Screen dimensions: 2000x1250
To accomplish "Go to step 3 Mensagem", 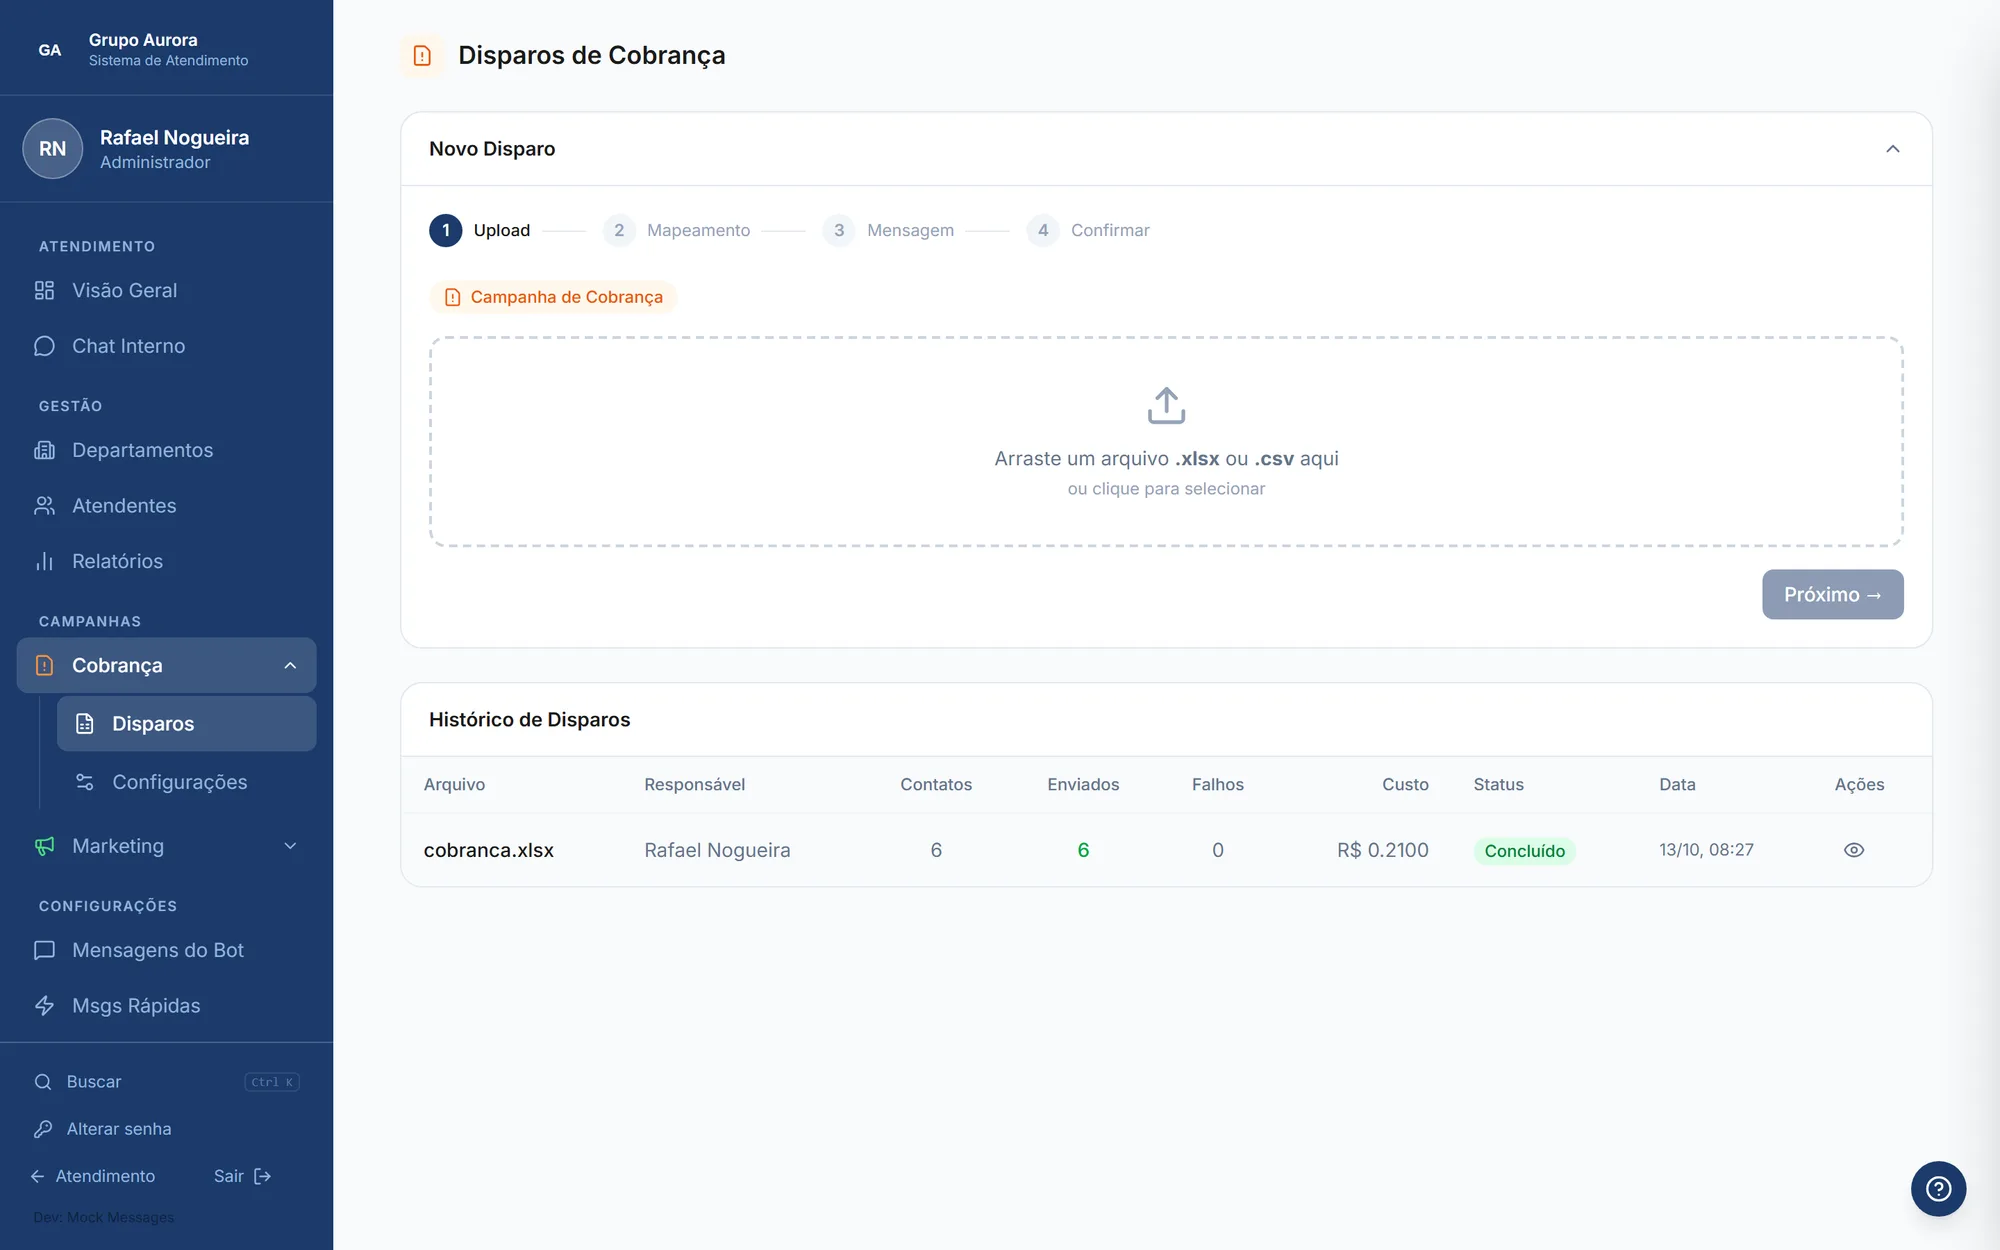I will (x=888, y=230).
